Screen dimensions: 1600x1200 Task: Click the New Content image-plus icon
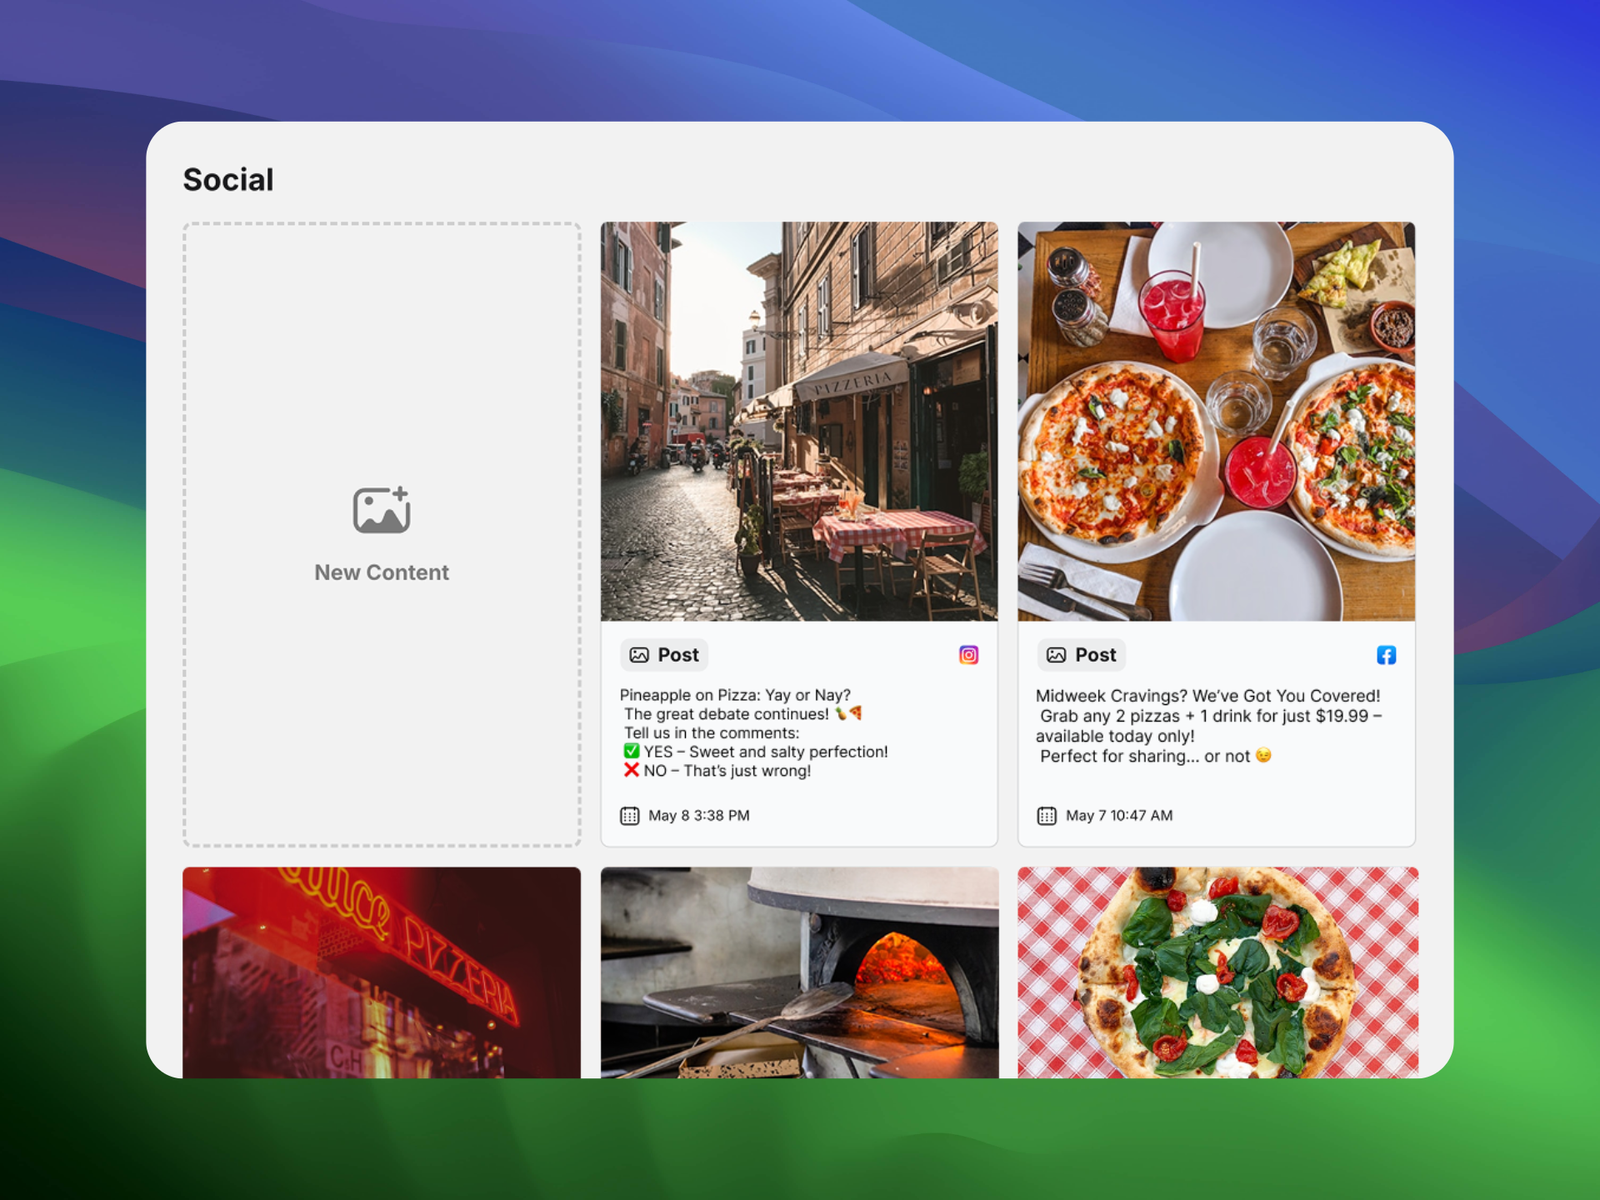(381, 511)
